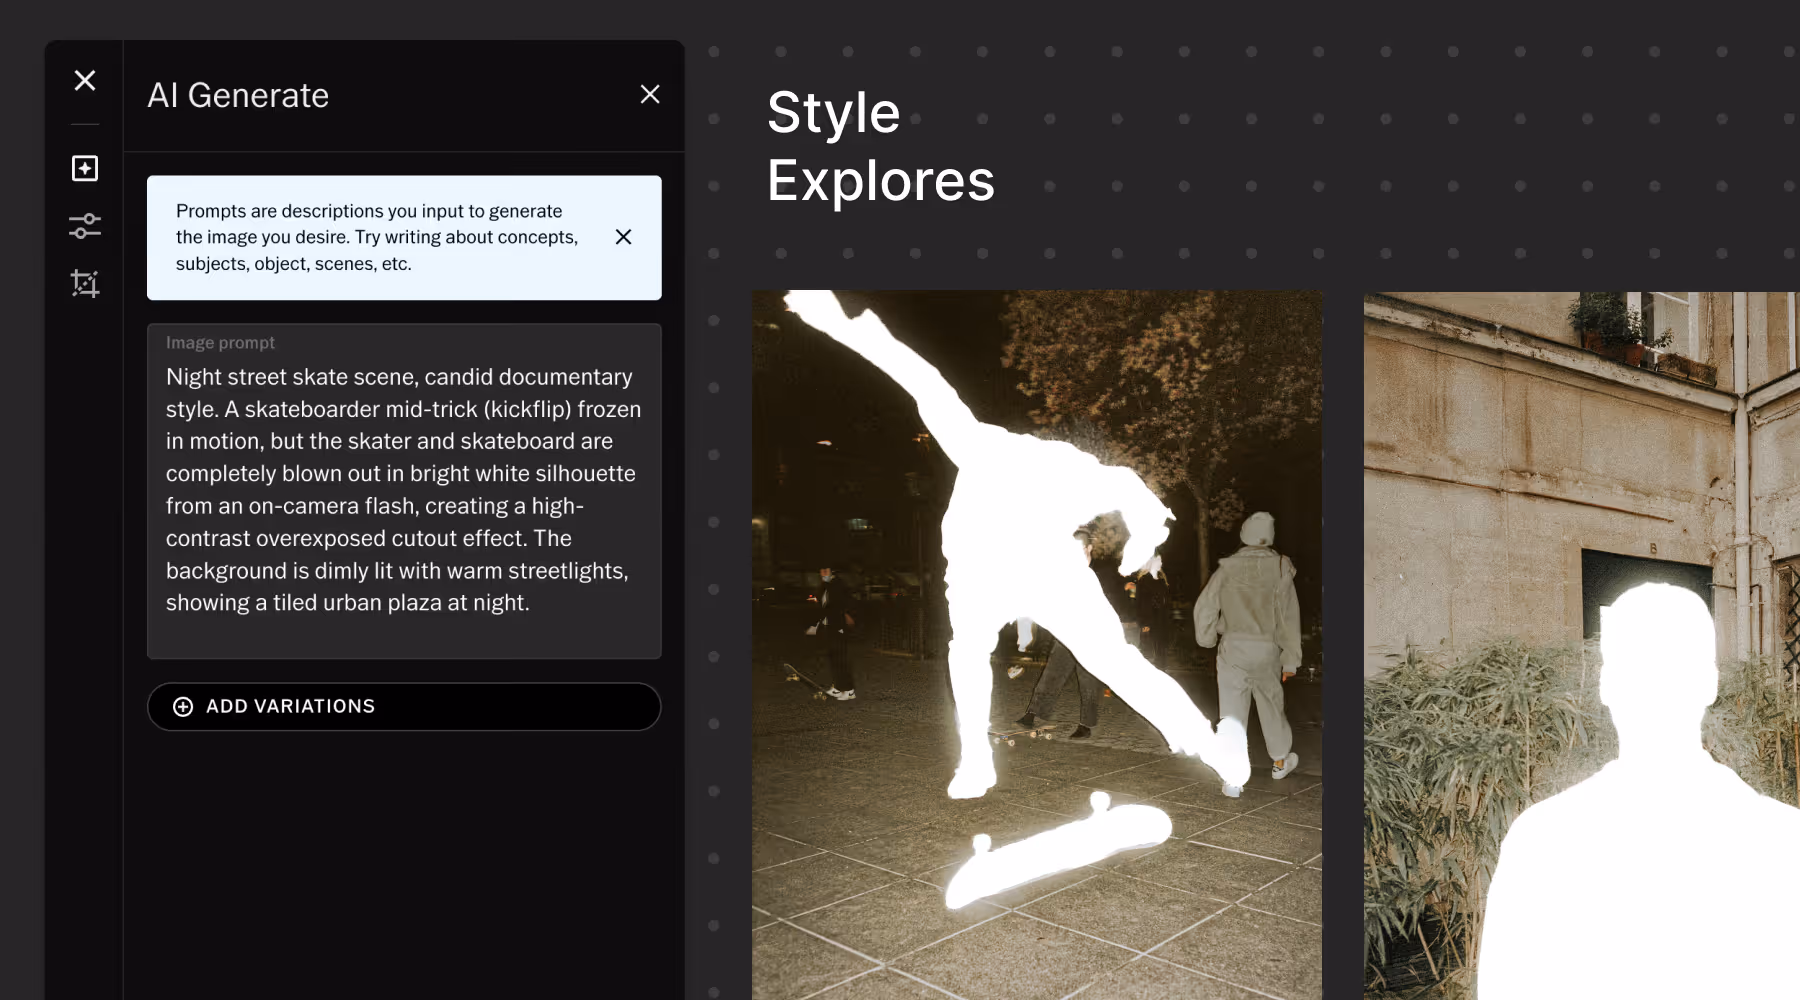
Task: Dismiss the prompts tip banner
Action: tap(623, 237)
